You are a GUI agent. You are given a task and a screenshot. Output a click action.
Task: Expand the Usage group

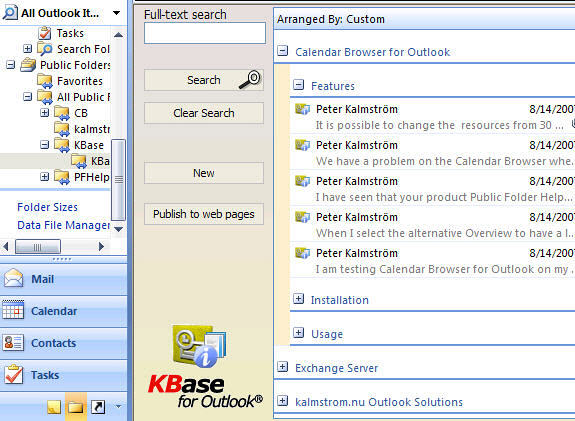coord(299,333)
